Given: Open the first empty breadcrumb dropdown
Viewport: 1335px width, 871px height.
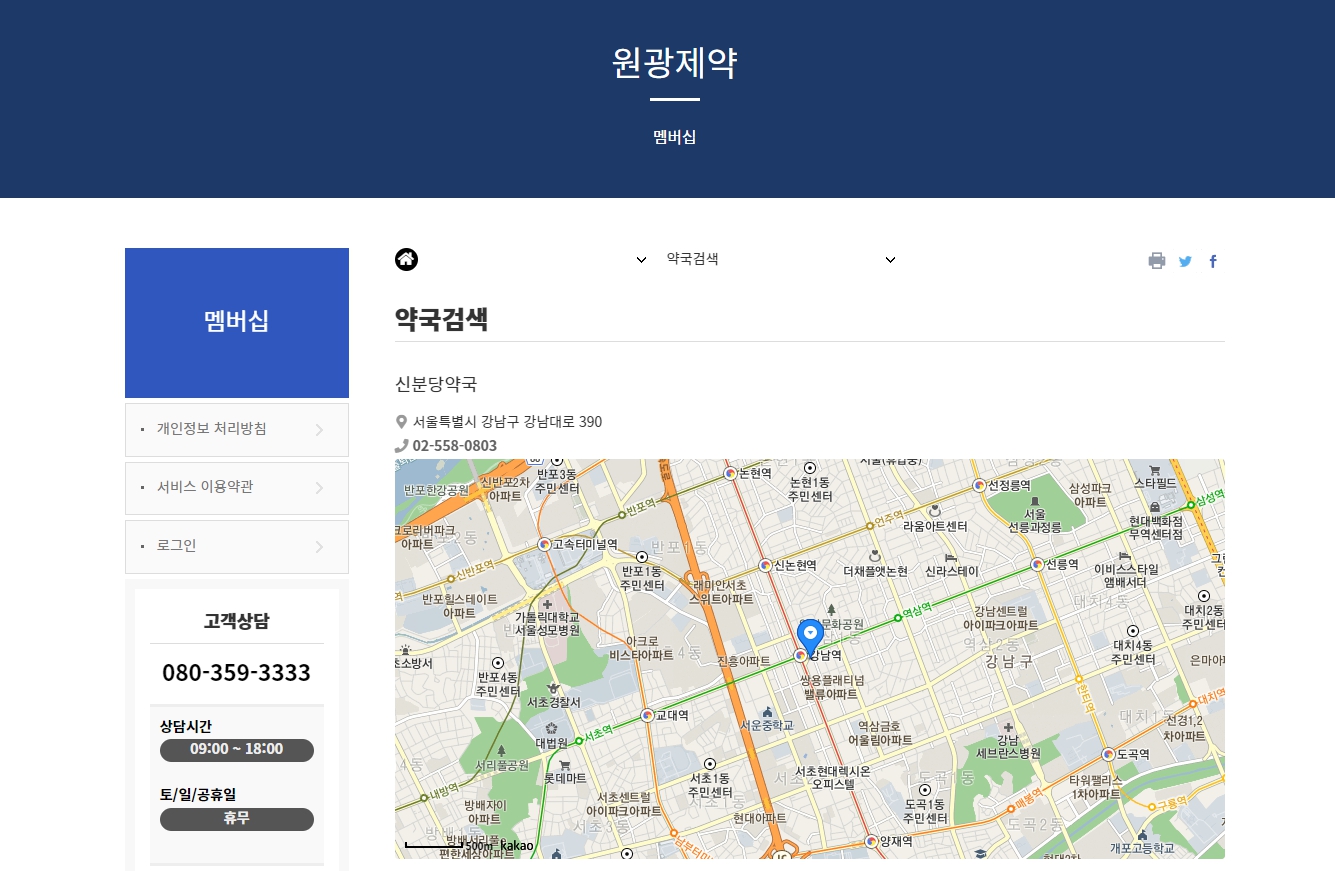Looking at the screenshot, I should pos(534,259).
